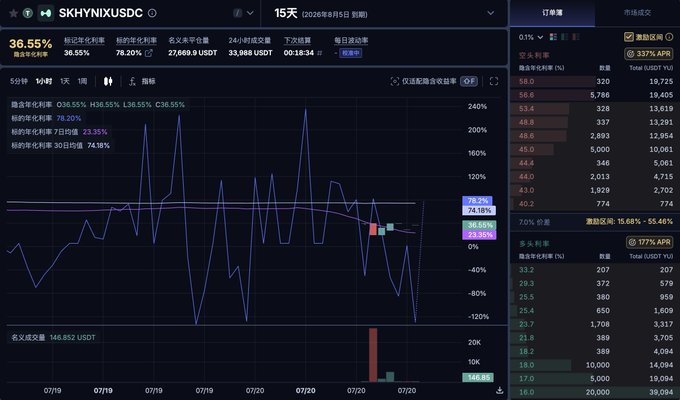Open info icon next to 激励区间
Image resolution: width=680 pixels, height=400 pixels.
pyautogui.click(x=670, y=37)
